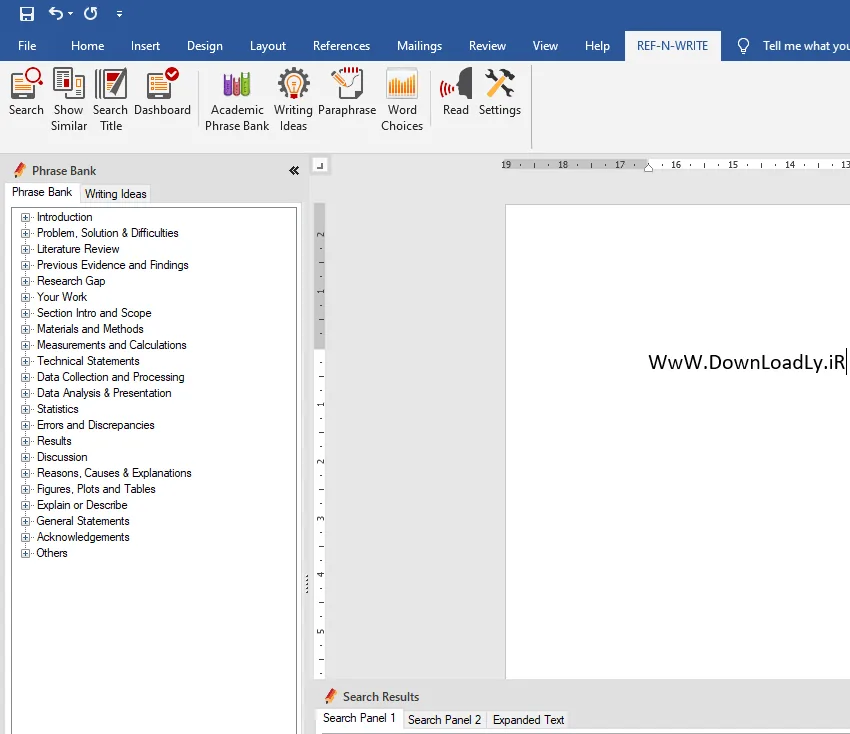Expand the Research Gap node

click(x=25, y=281)
